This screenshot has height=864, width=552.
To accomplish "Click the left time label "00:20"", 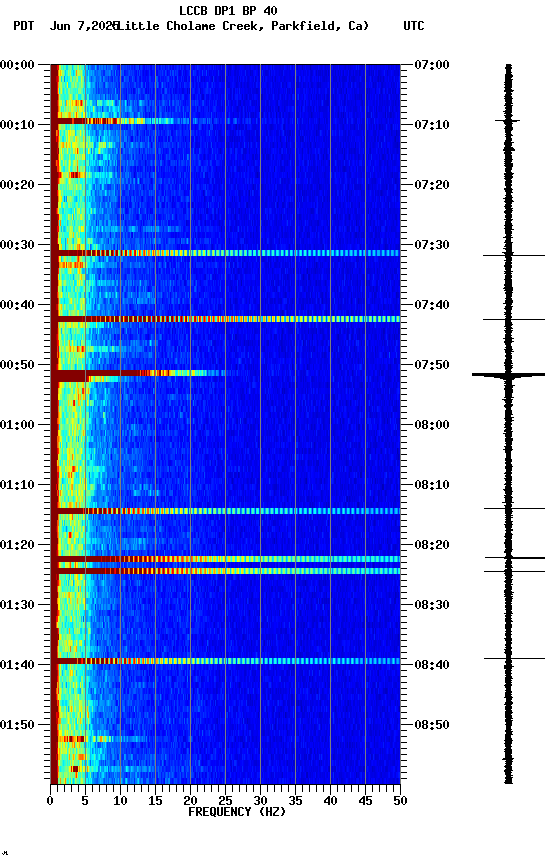I will pyautogui.click(x=17, y=185).
